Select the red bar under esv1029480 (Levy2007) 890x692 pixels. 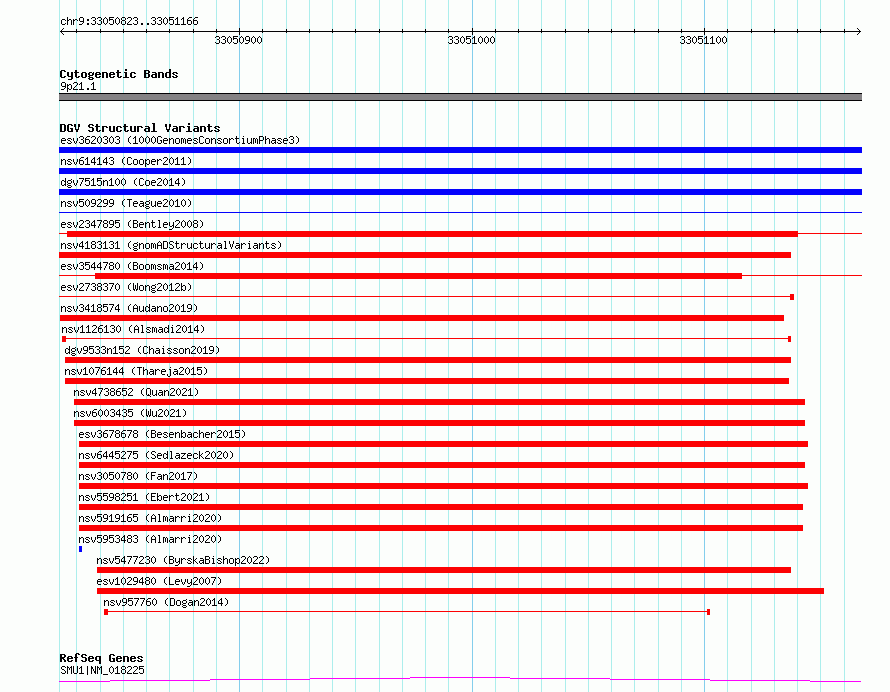[460, 591]
